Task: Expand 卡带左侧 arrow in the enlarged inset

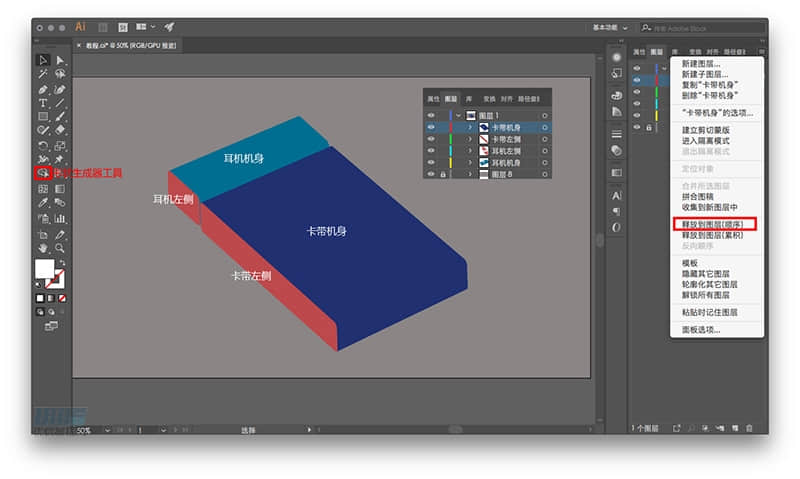Action: (470, 139)
